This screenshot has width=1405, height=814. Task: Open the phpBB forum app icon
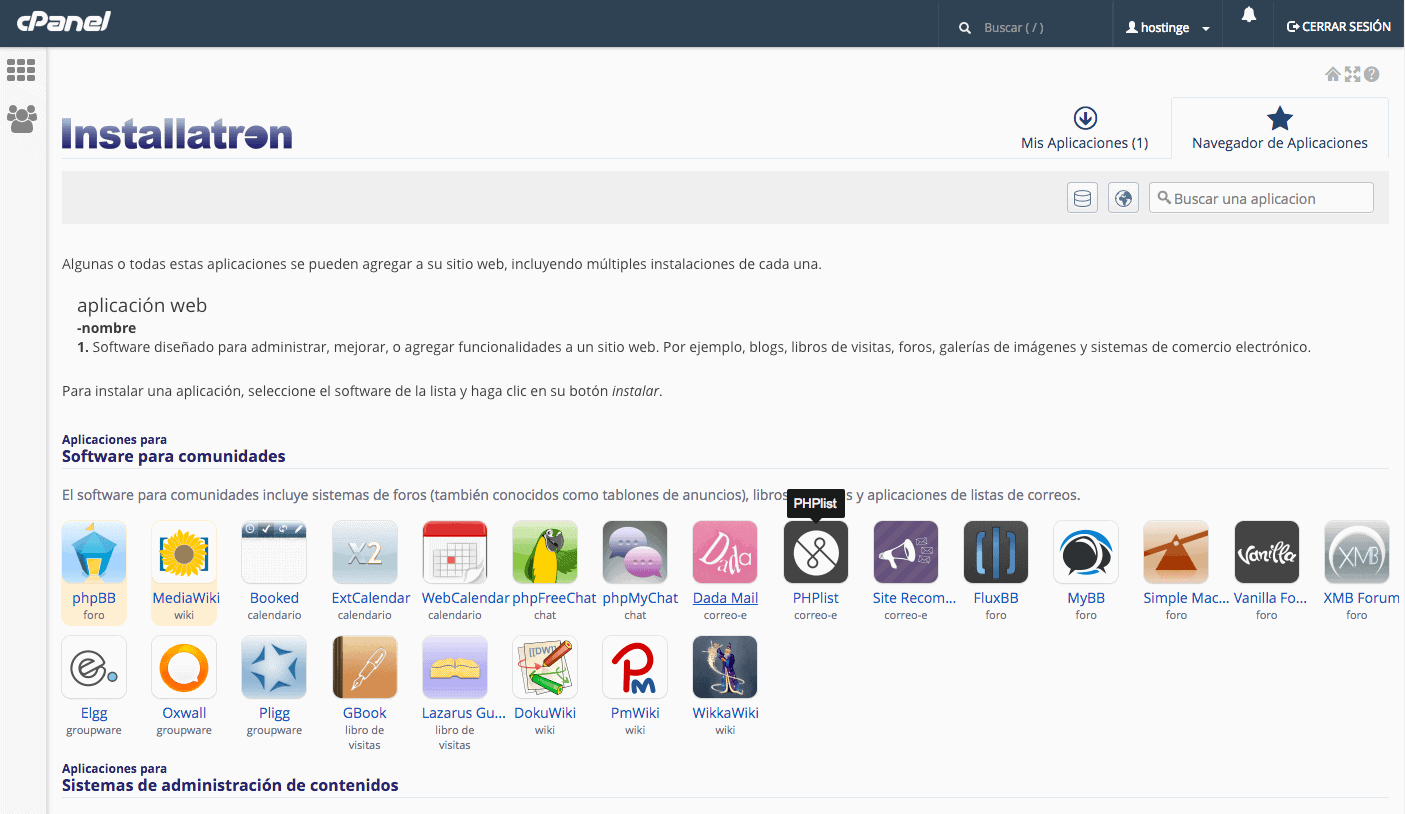(x=94, y=552)
